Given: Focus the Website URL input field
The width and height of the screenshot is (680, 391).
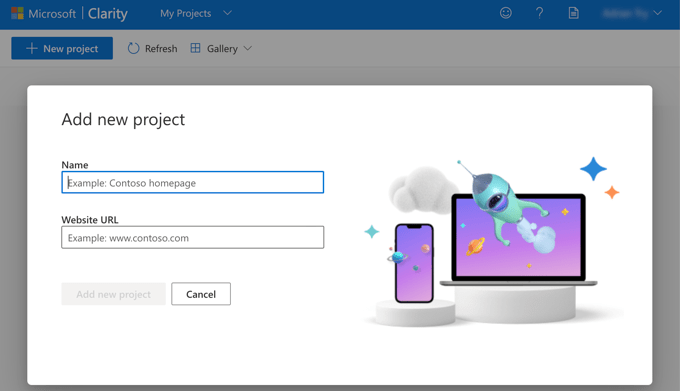Looking at the screenshot, I should pyautogui.click(x=193, y=237).
